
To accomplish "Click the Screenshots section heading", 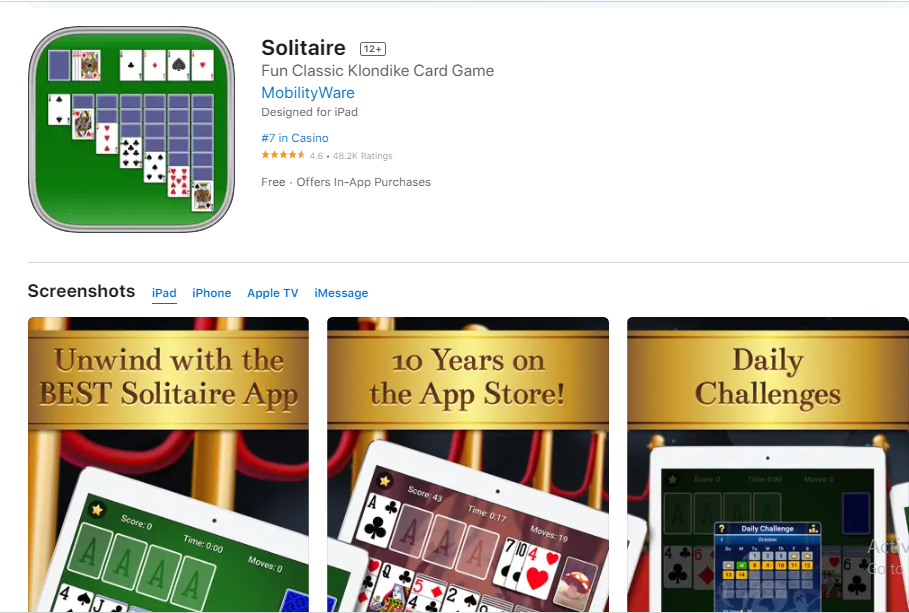I will 81,291.
